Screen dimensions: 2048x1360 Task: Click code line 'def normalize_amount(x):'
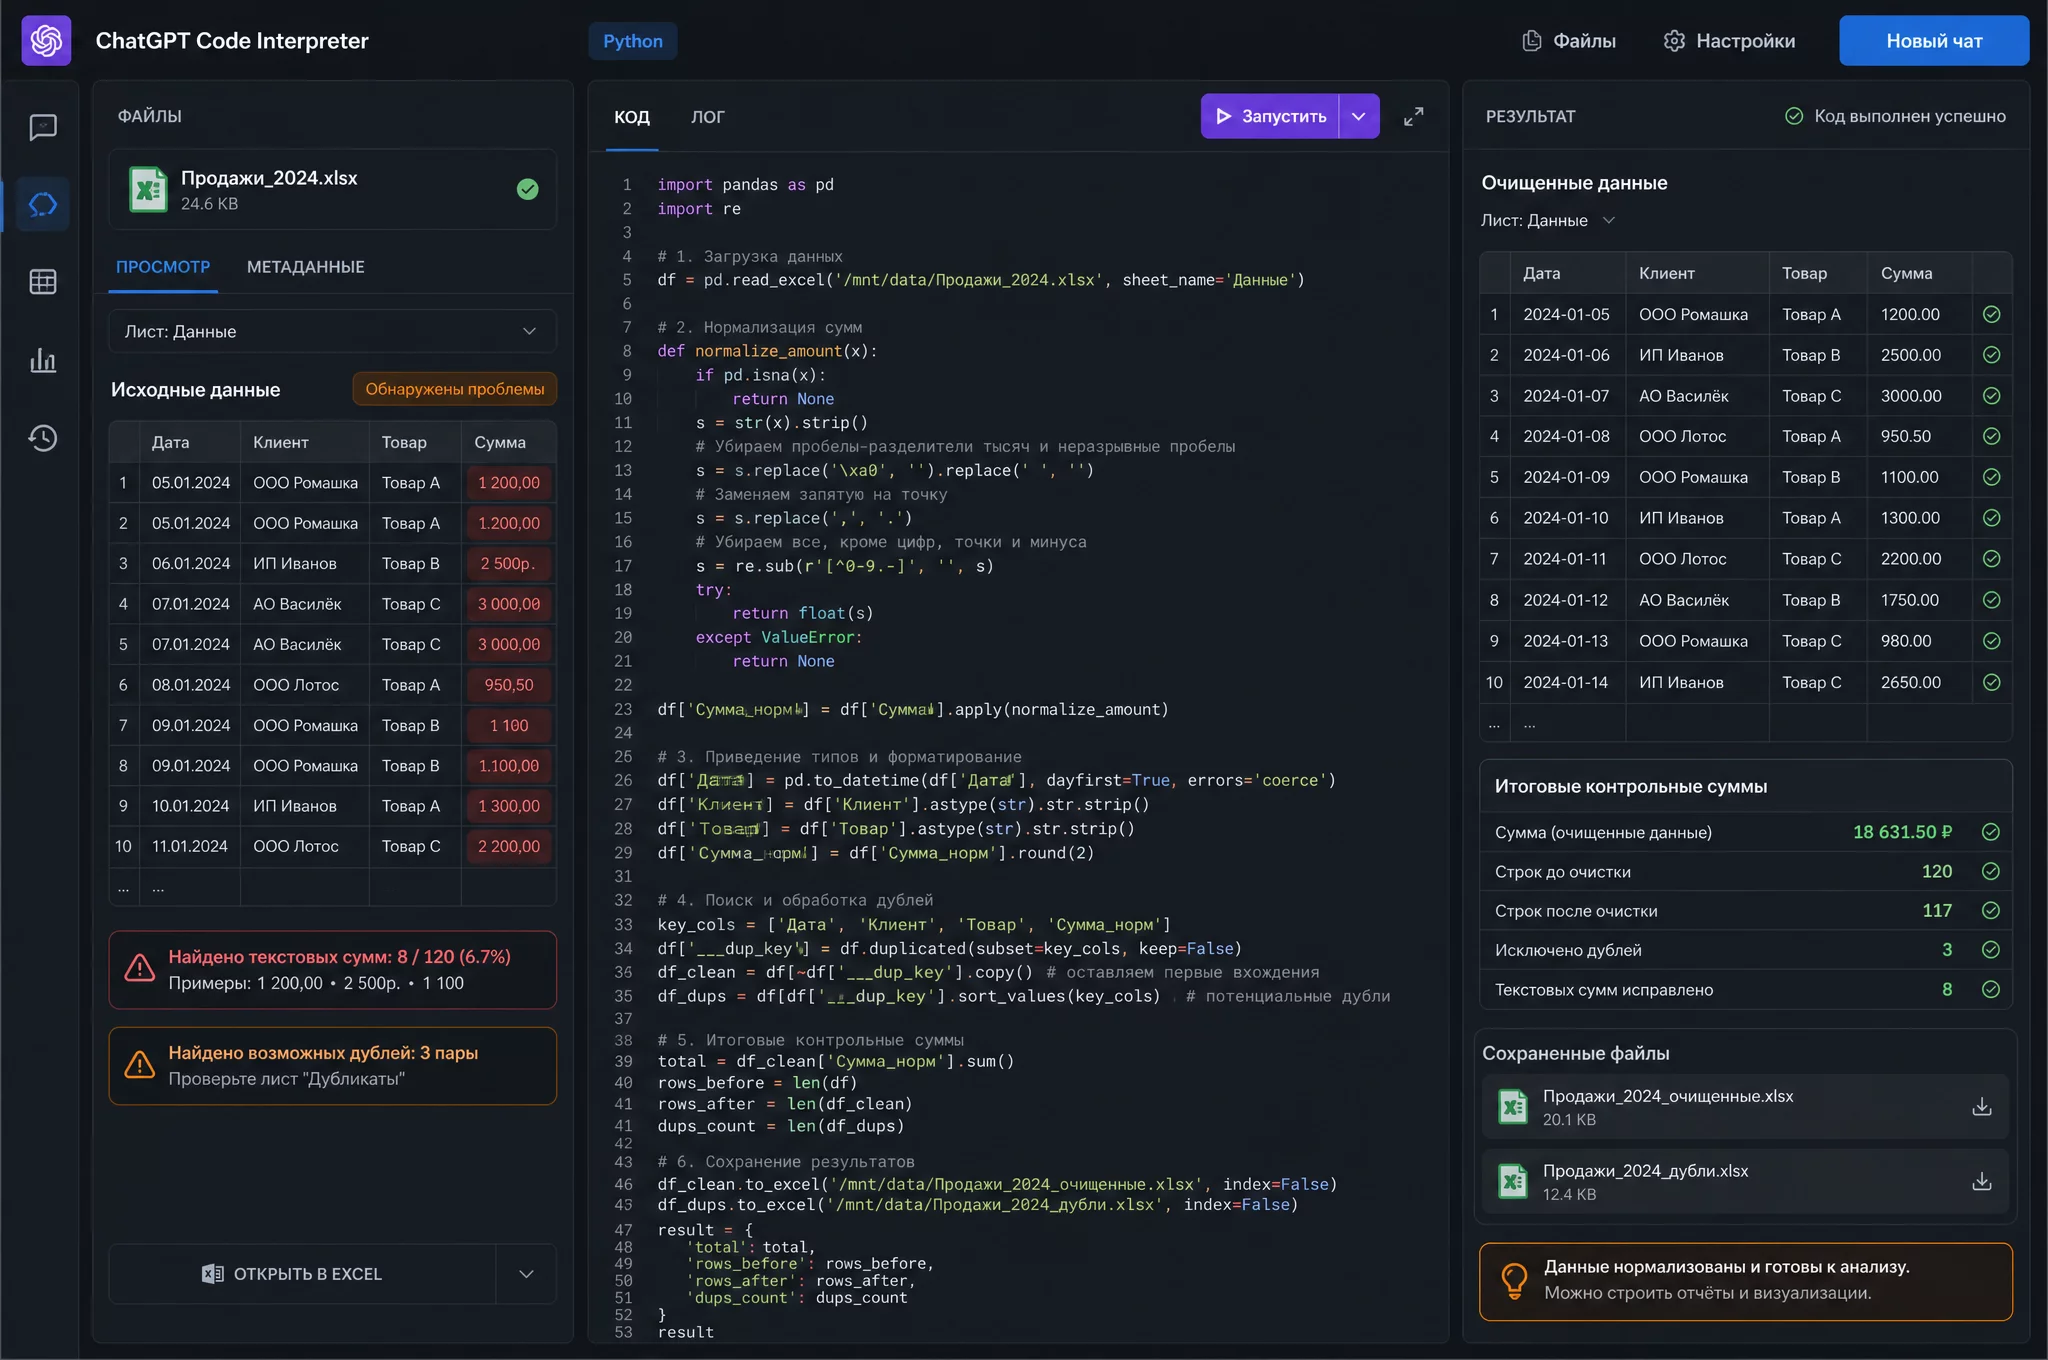(x=766, y=351)
